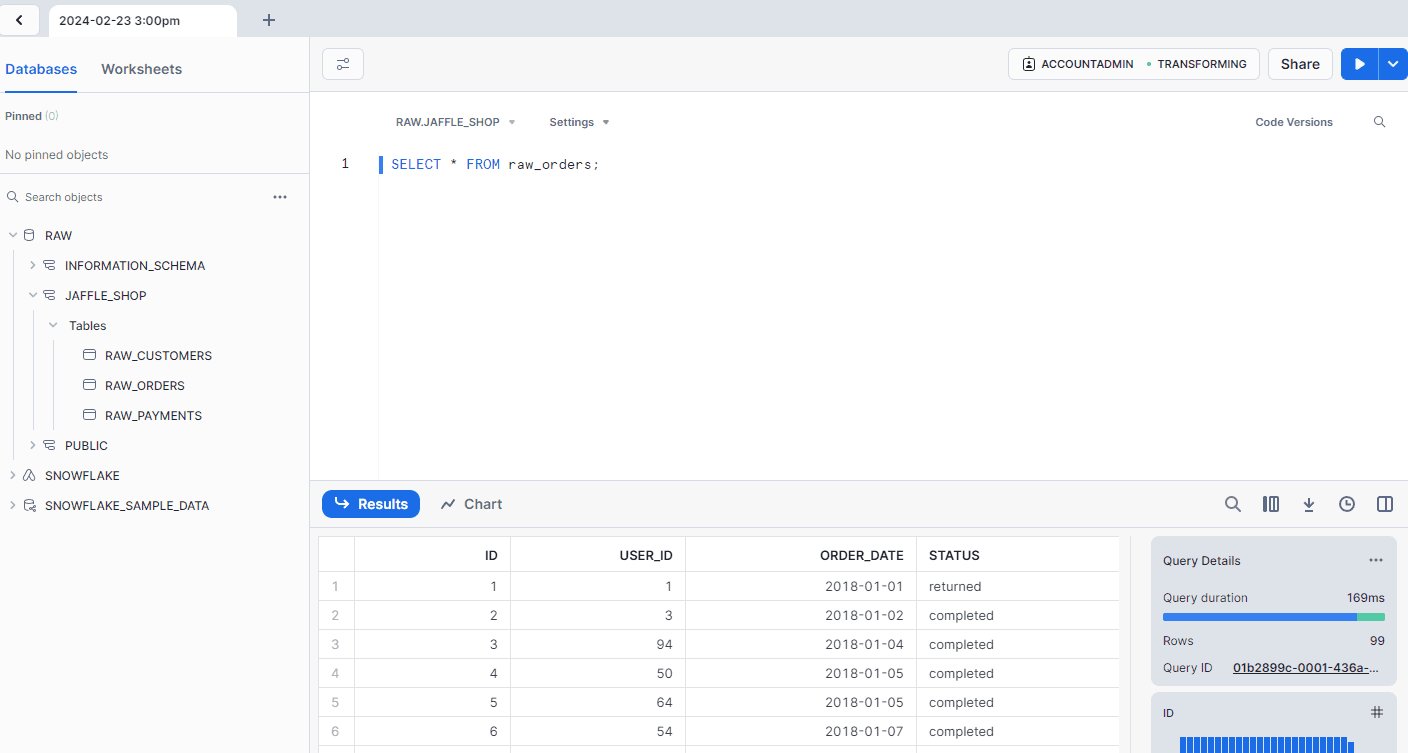Switch to the Chart view
This screenshot has width=1408, height=753.
click(x=471, y=504)
